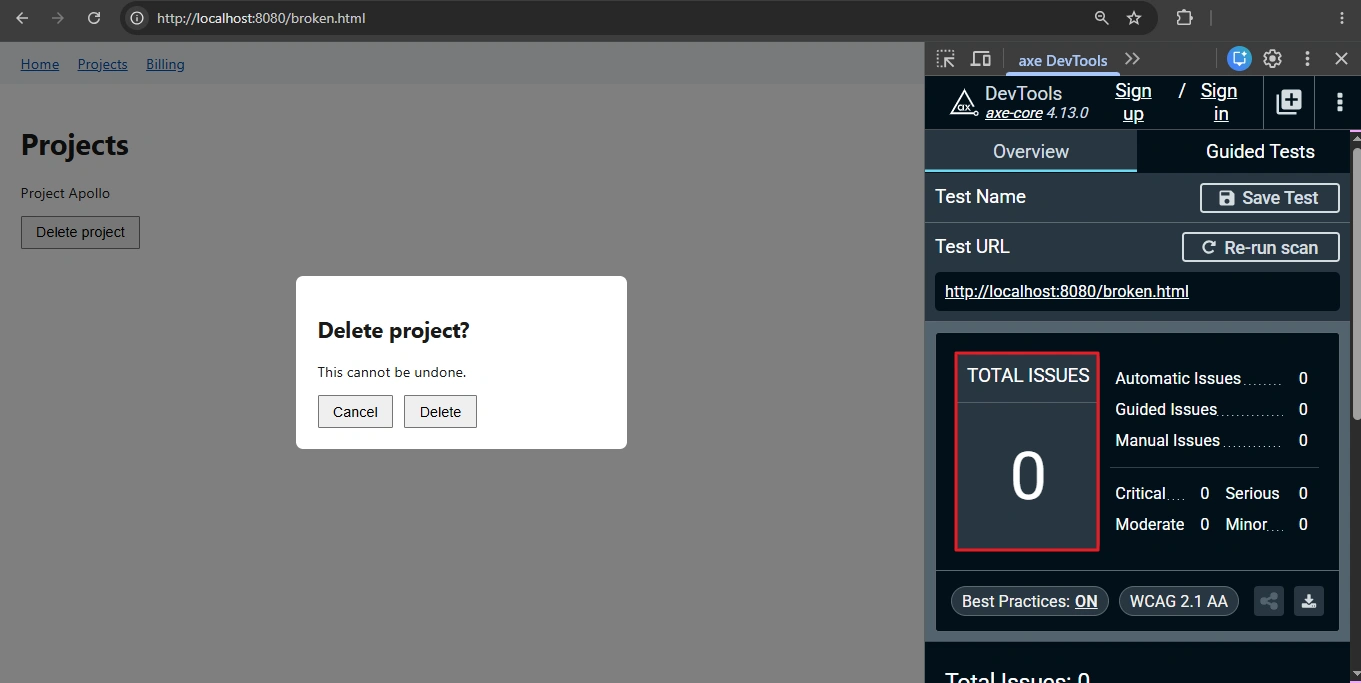This screenshot has width=1361, height=683.
Task: Click the browser forward arrow
Action: click(x=58, y=18)
